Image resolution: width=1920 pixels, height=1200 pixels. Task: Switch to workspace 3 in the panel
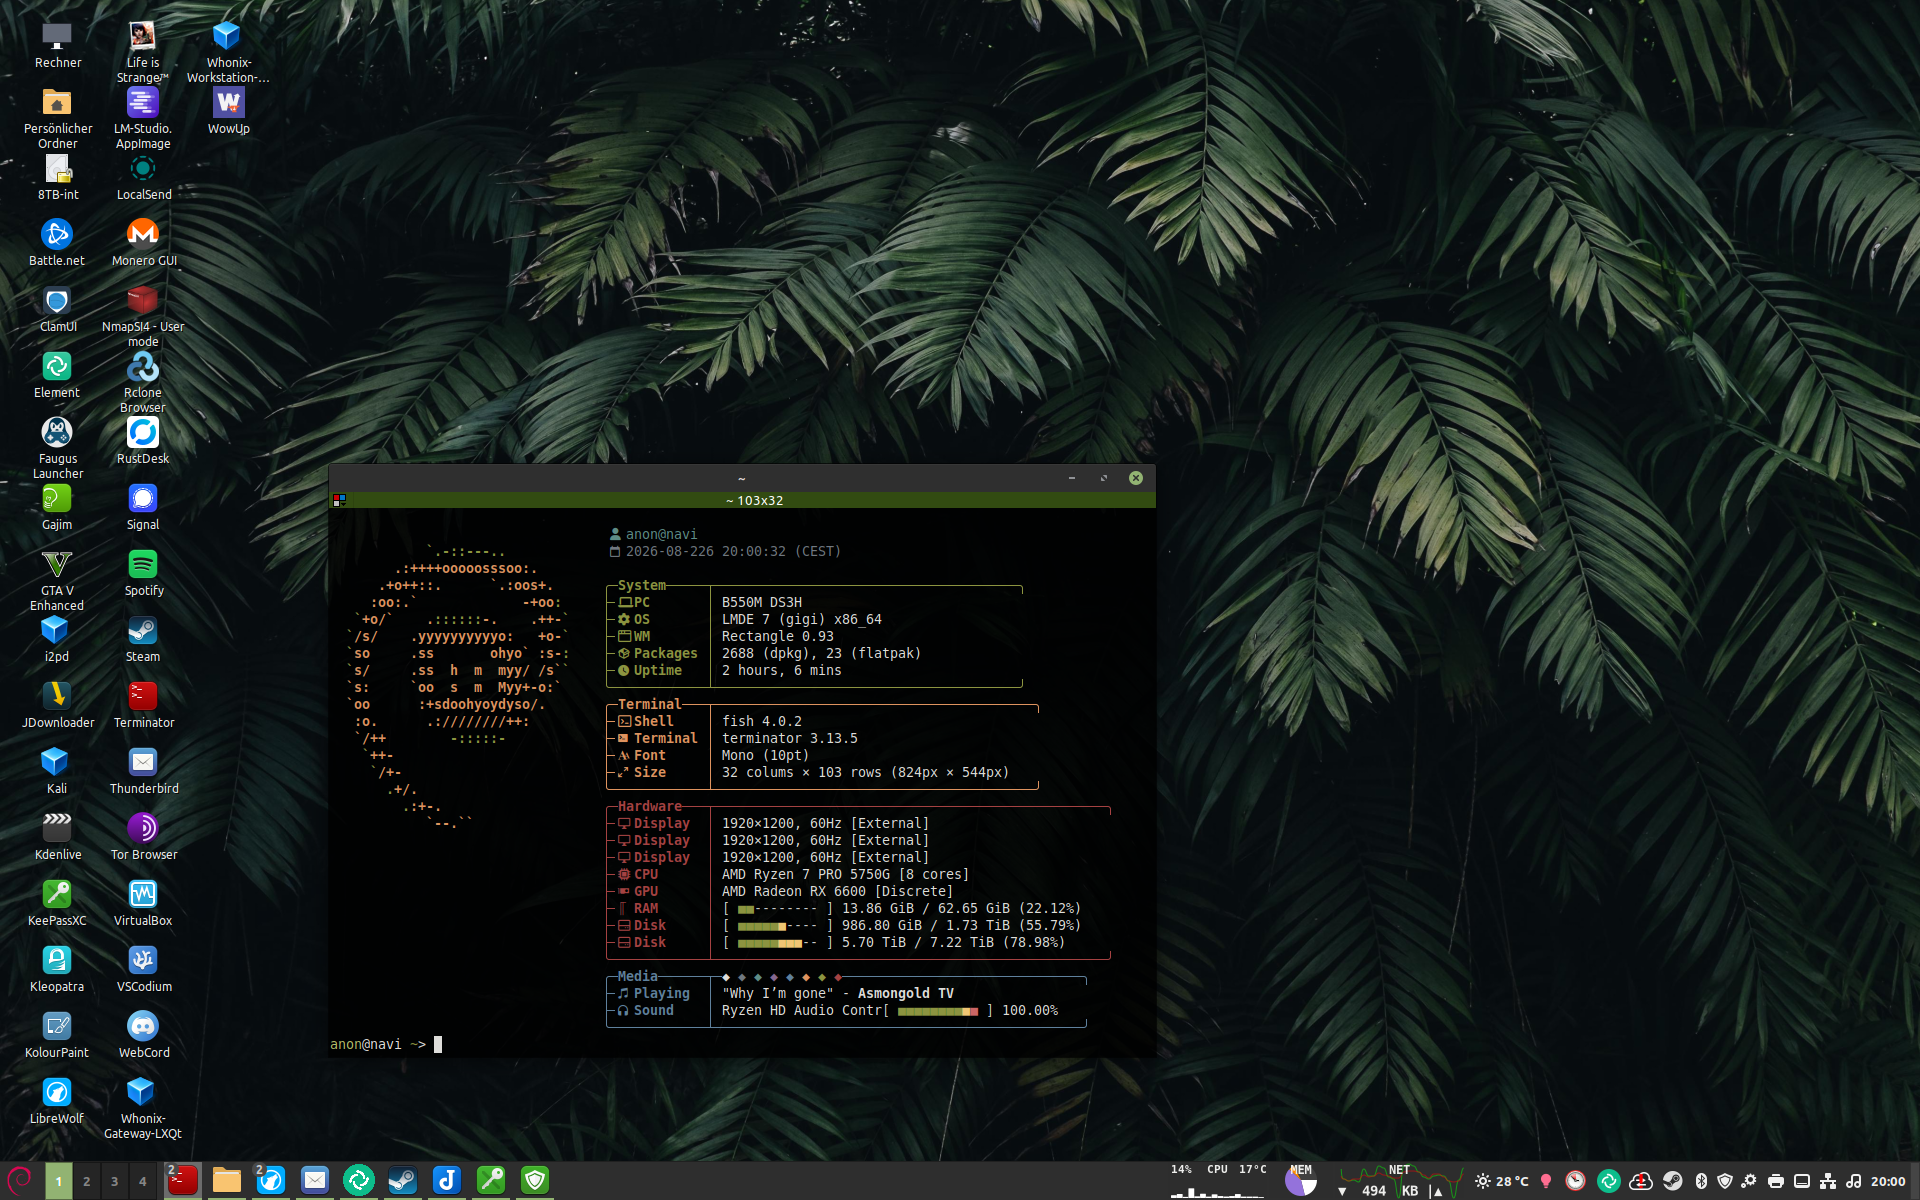114,1181
